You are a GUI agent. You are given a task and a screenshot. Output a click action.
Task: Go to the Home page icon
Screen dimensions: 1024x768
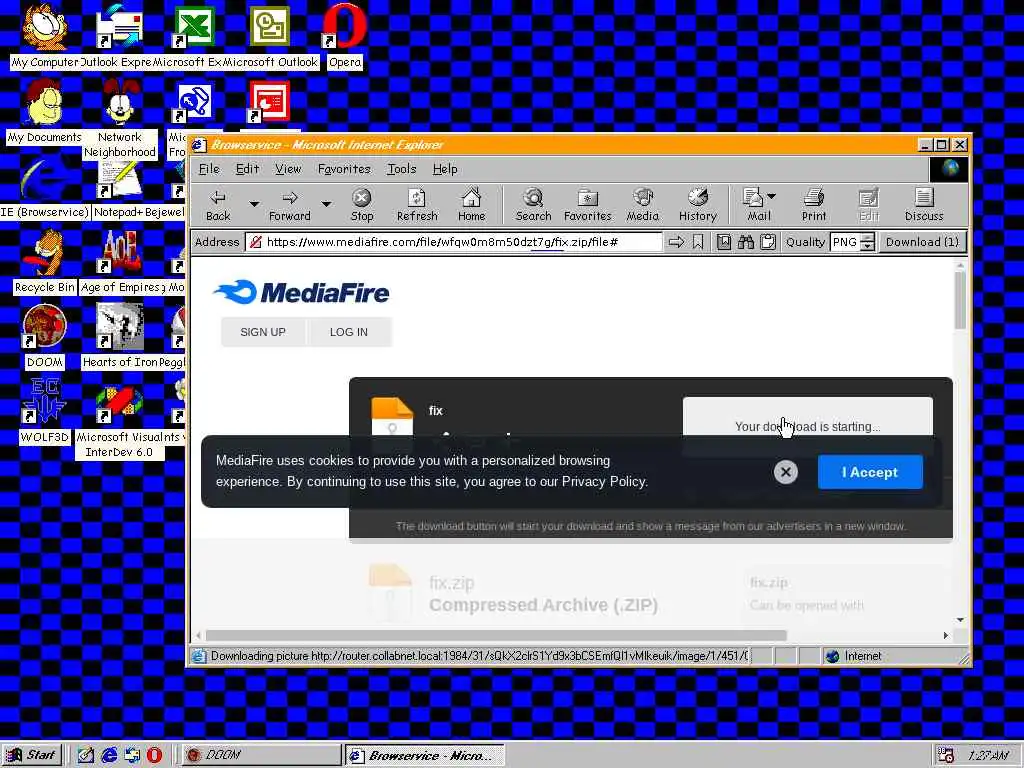click(x=472, y=205)
